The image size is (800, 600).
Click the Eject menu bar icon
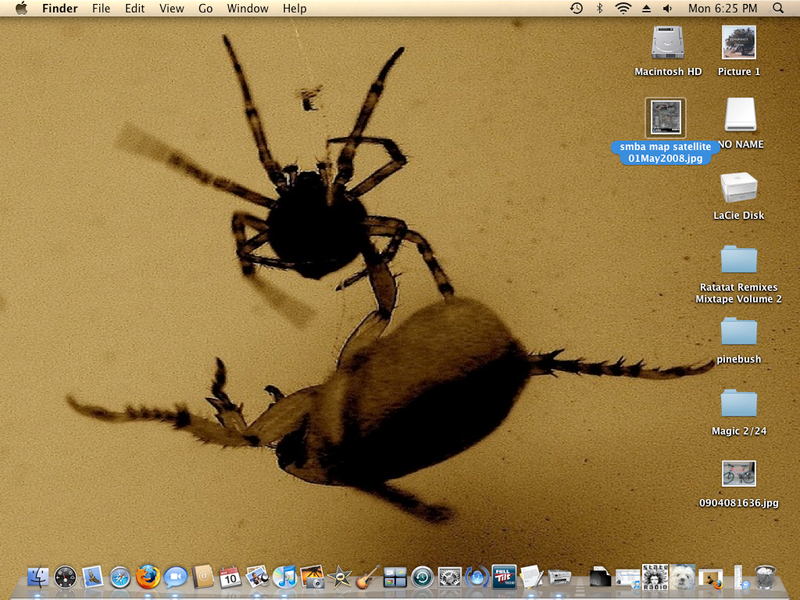coord(646,8)
